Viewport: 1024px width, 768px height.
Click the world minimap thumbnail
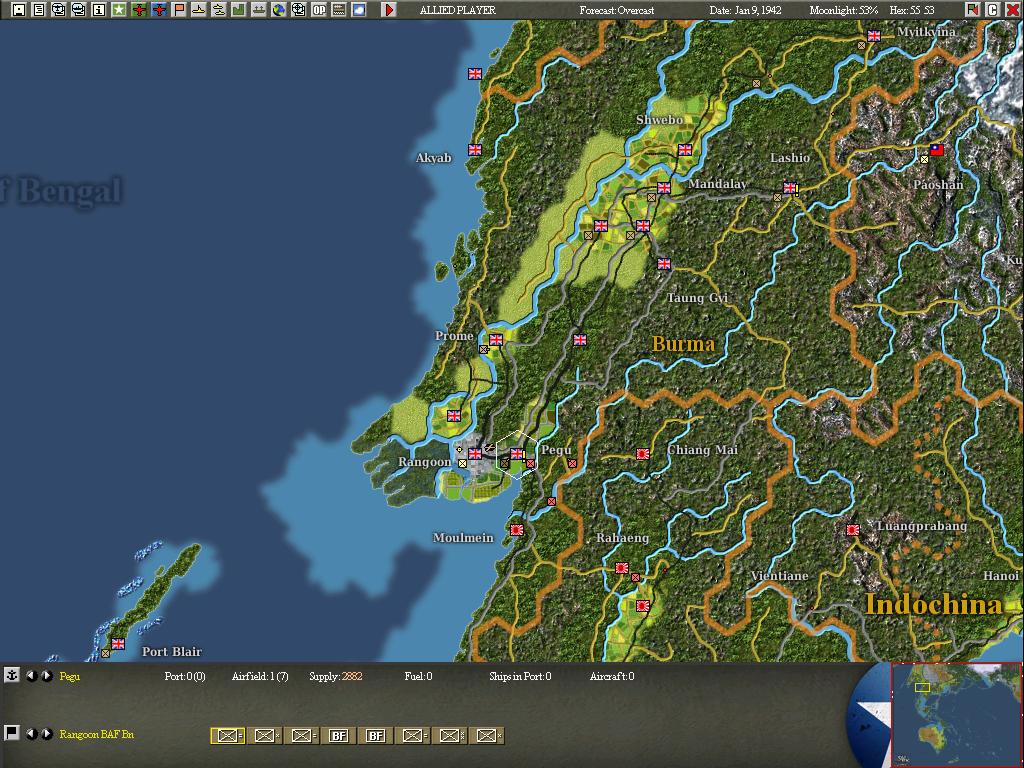pos(955,714)
